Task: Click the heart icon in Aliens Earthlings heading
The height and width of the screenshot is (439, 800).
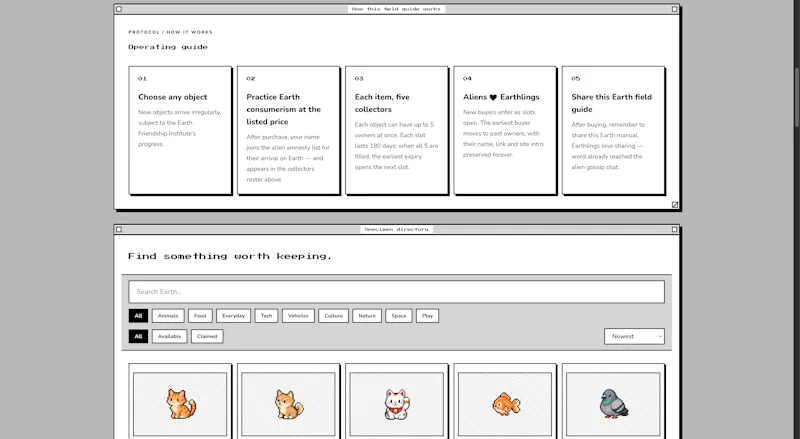Action: tap(493, 97)
